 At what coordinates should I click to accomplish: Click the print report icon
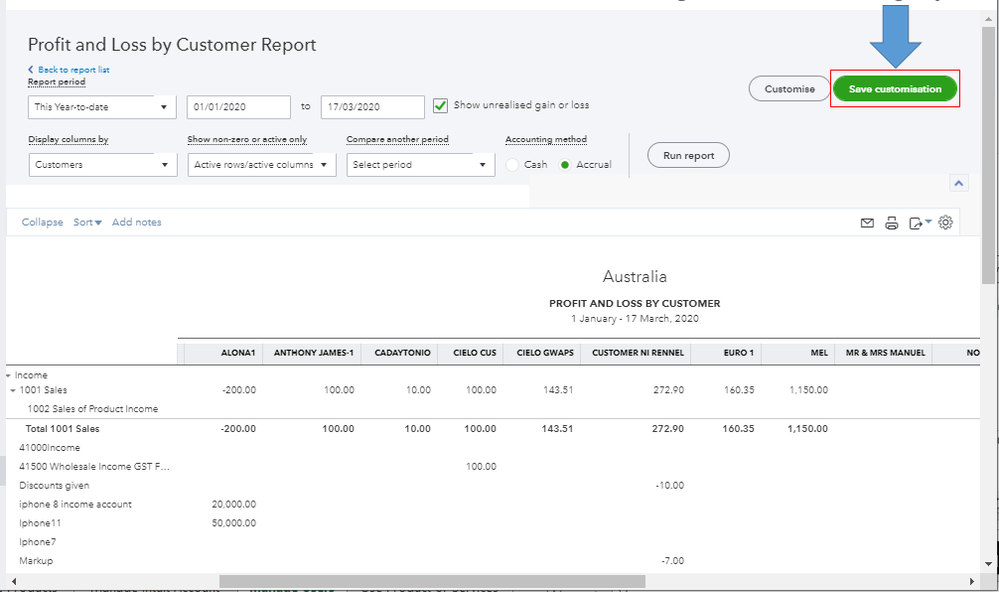coord(892,222)
